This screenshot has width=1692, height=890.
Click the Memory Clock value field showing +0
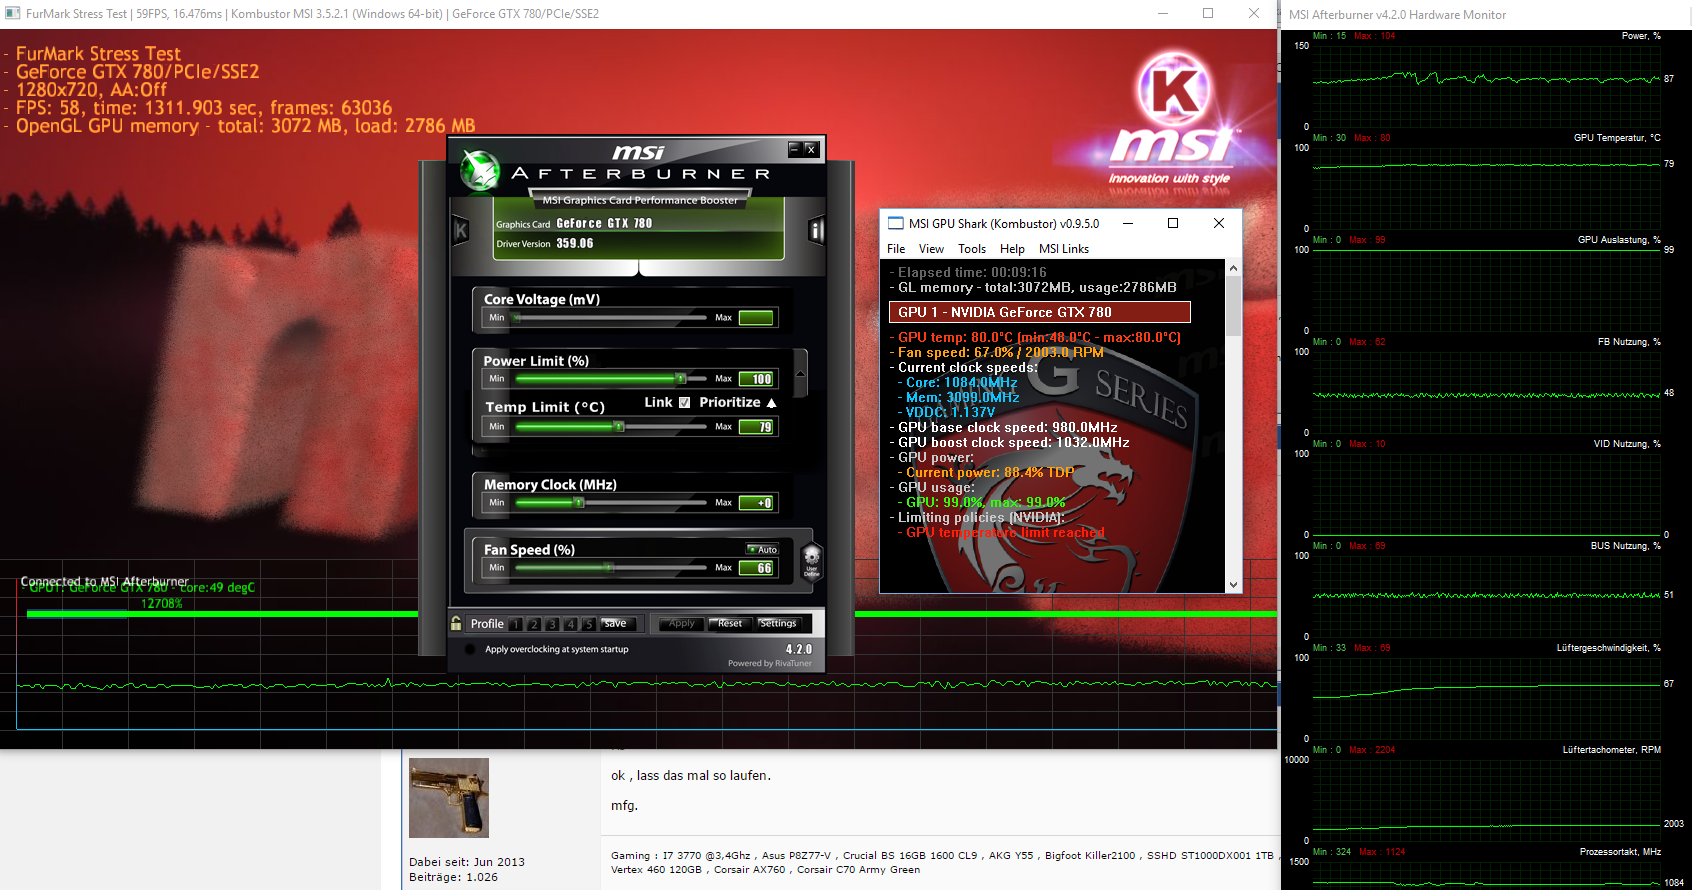(x=756, y=503)
